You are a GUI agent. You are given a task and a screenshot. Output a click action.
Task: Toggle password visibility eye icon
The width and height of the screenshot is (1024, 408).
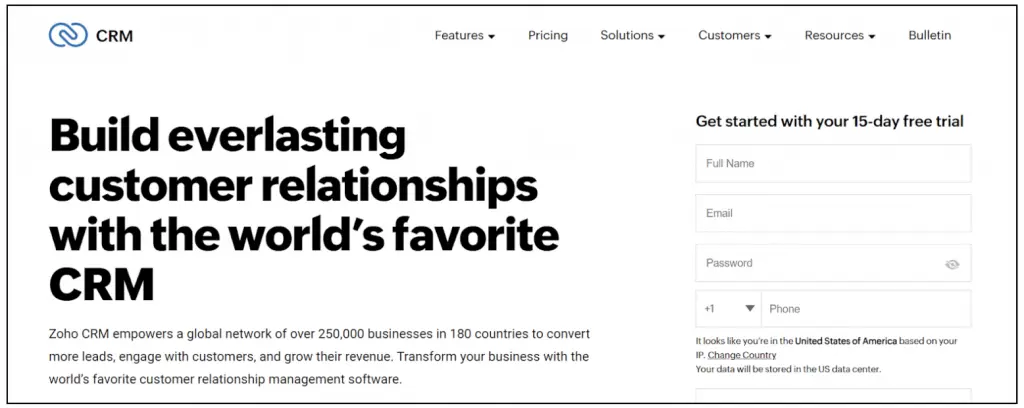coord(952,264)
